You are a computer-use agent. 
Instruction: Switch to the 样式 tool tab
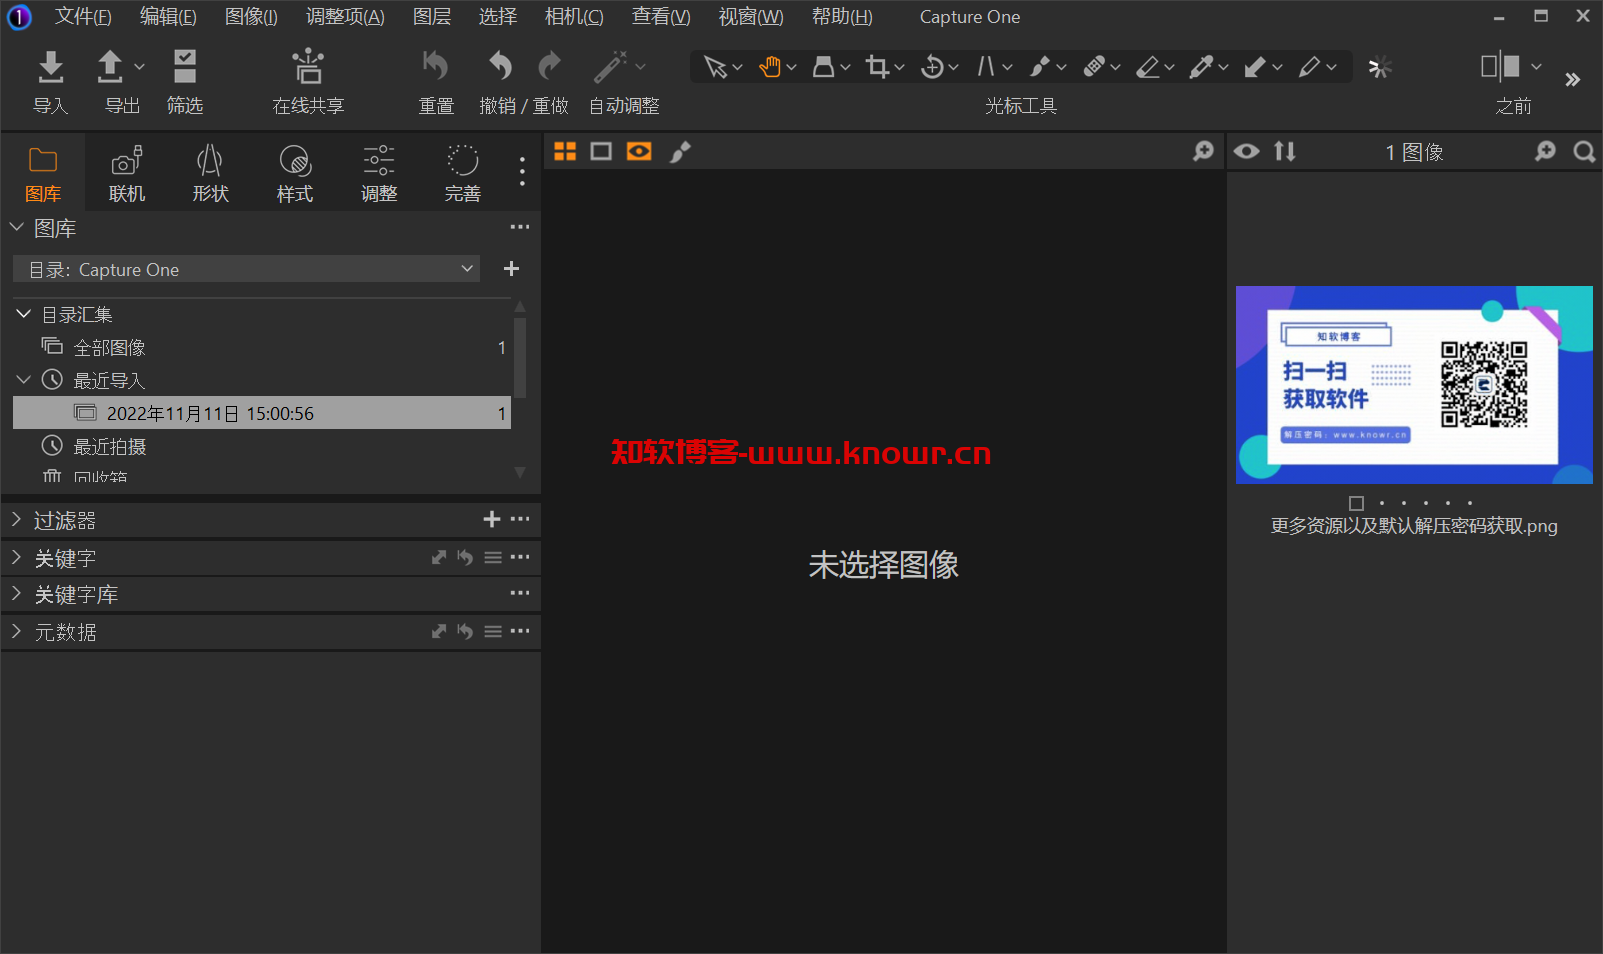coord(295,174)
